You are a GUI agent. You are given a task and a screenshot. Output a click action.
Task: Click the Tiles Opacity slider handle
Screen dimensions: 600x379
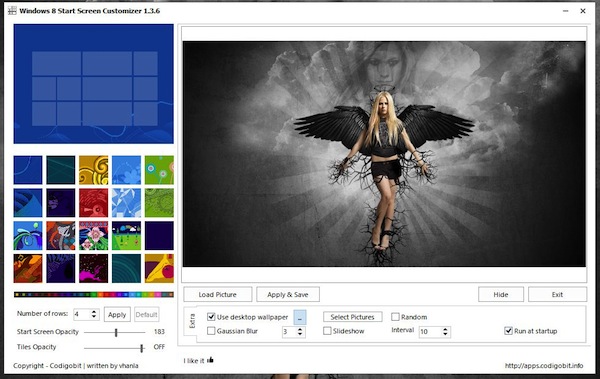pos(142,348)
